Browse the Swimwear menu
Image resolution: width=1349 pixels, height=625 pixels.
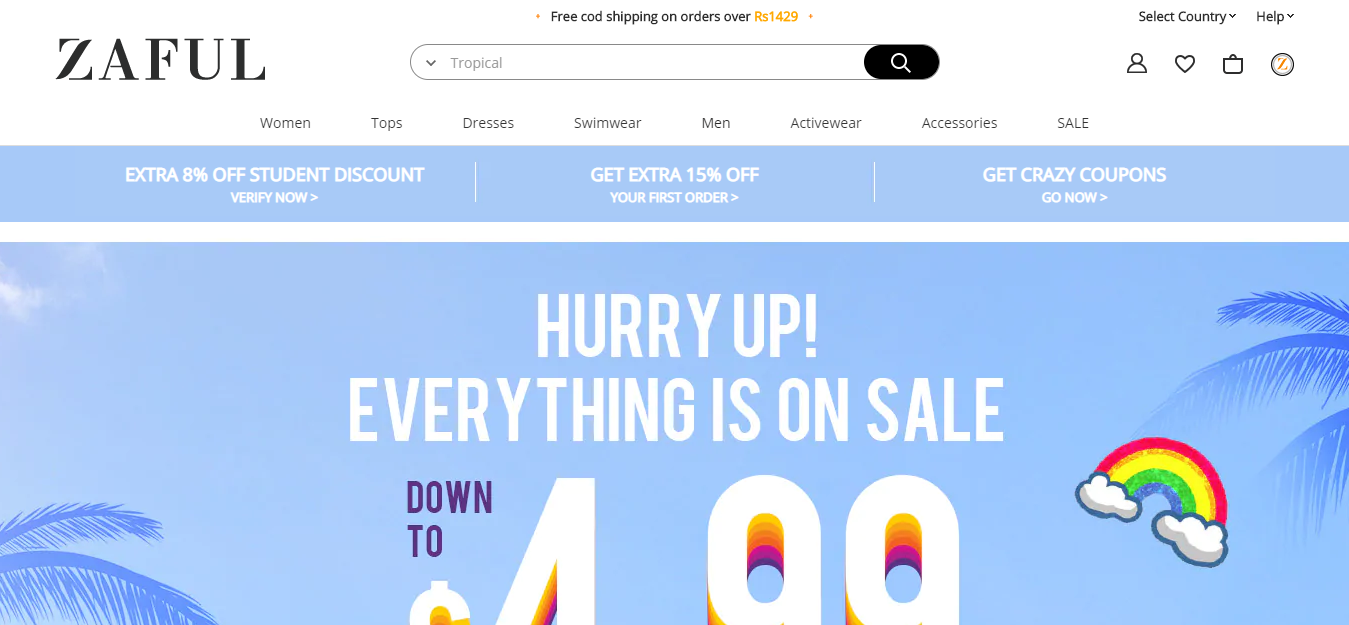pos(607,122)
